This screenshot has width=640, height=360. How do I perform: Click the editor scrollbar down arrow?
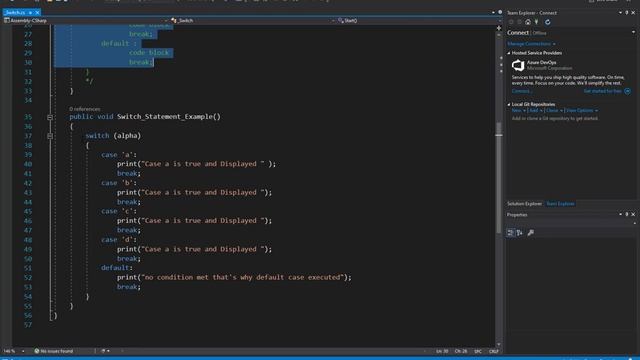click(x=499, y=345)
